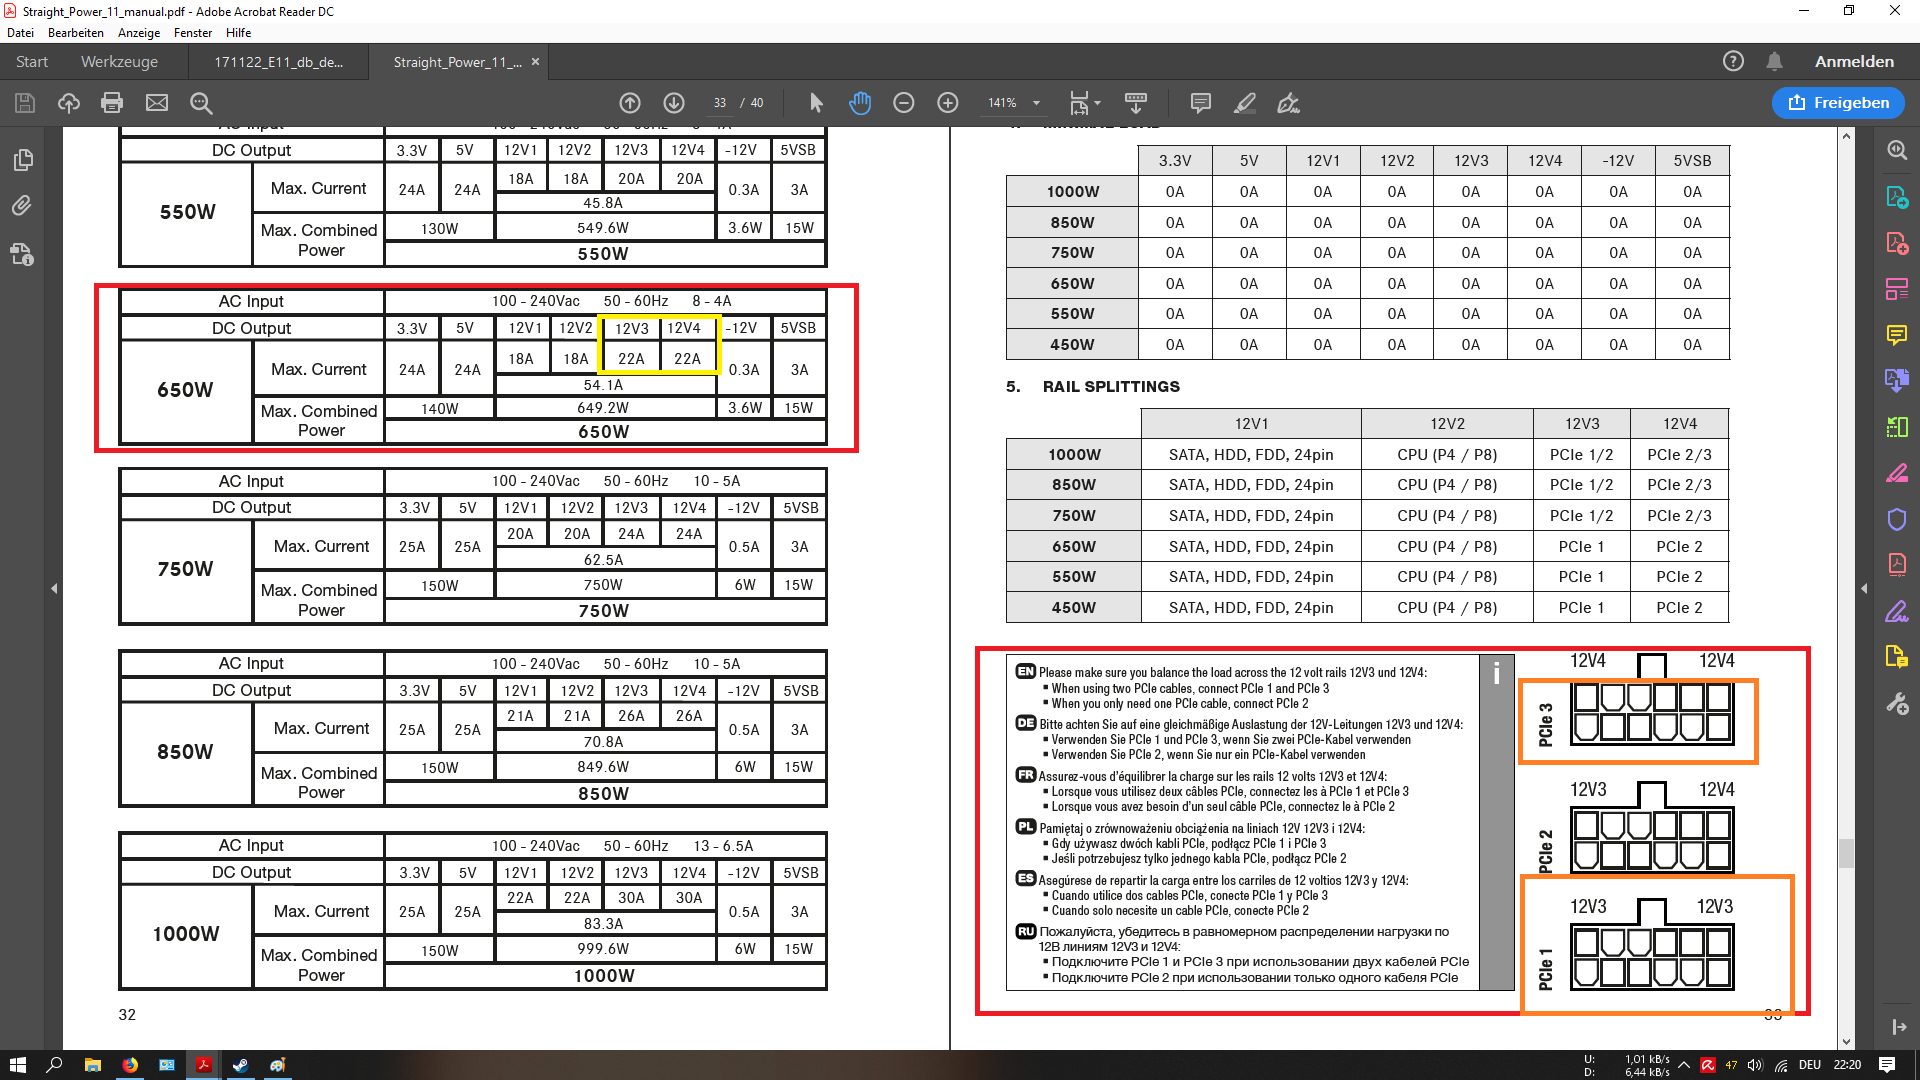Send file by email envelope icon
The height and width of the screenshot is (1080, 1920).
(x=157, y=103)
